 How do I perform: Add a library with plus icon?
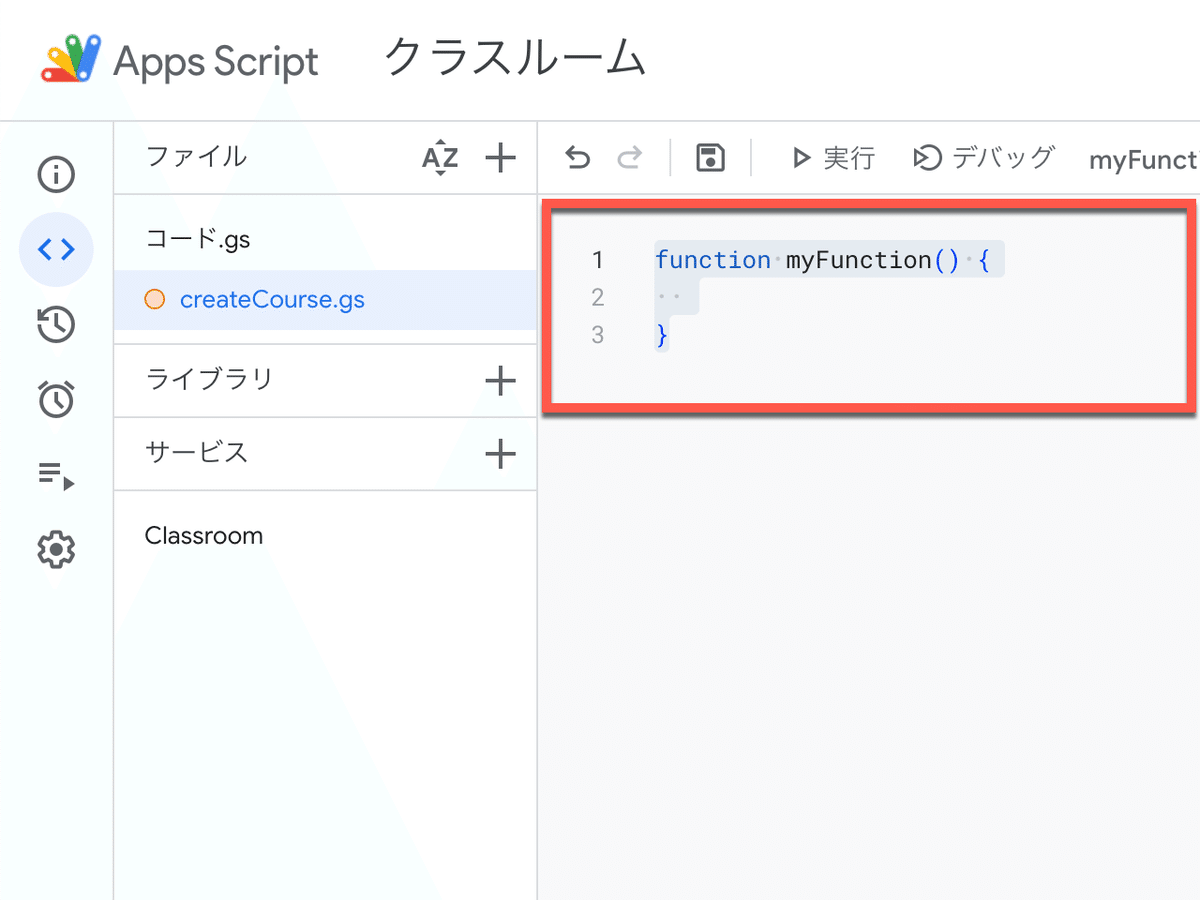coord(500,380)
